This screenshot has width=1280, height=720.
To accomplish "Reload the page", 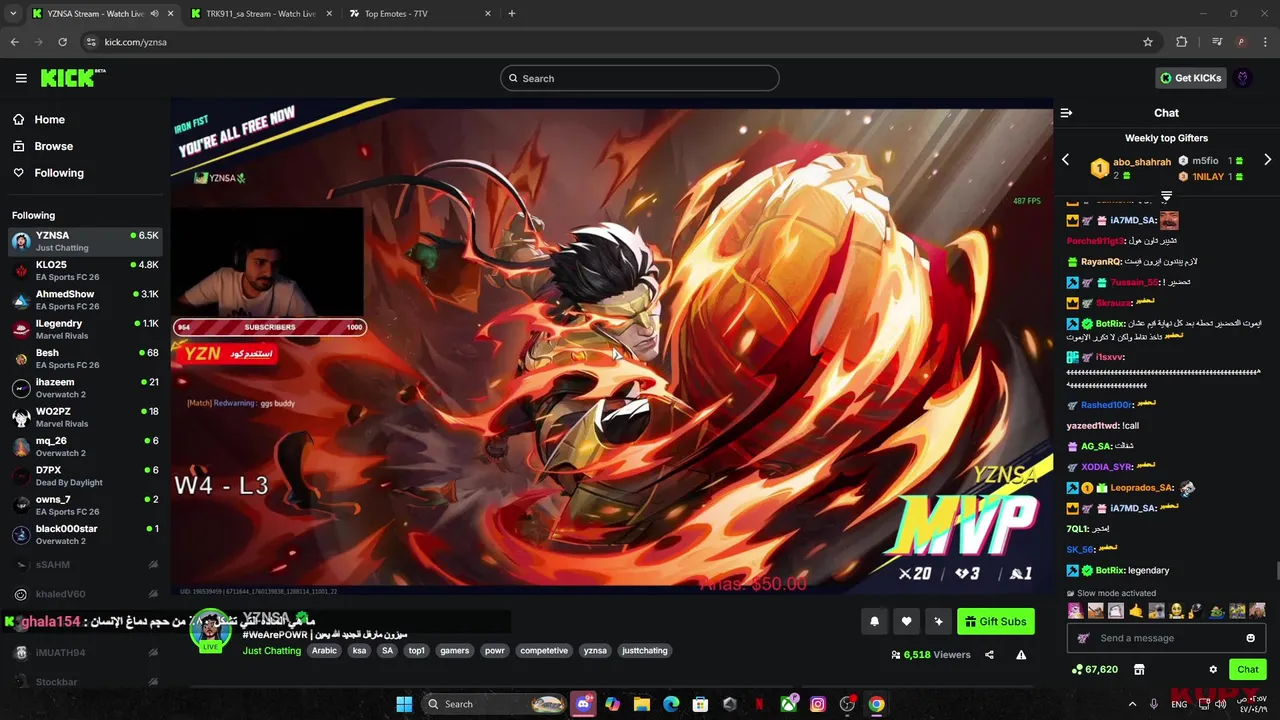I will pyautogui.click(x=62, y=42).
